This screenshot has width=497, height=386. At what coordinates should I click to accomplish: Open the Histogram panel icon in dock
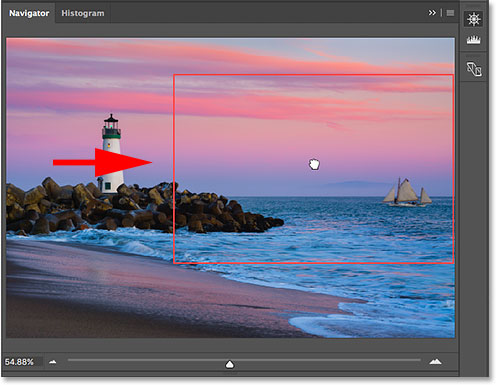(474, 41)
